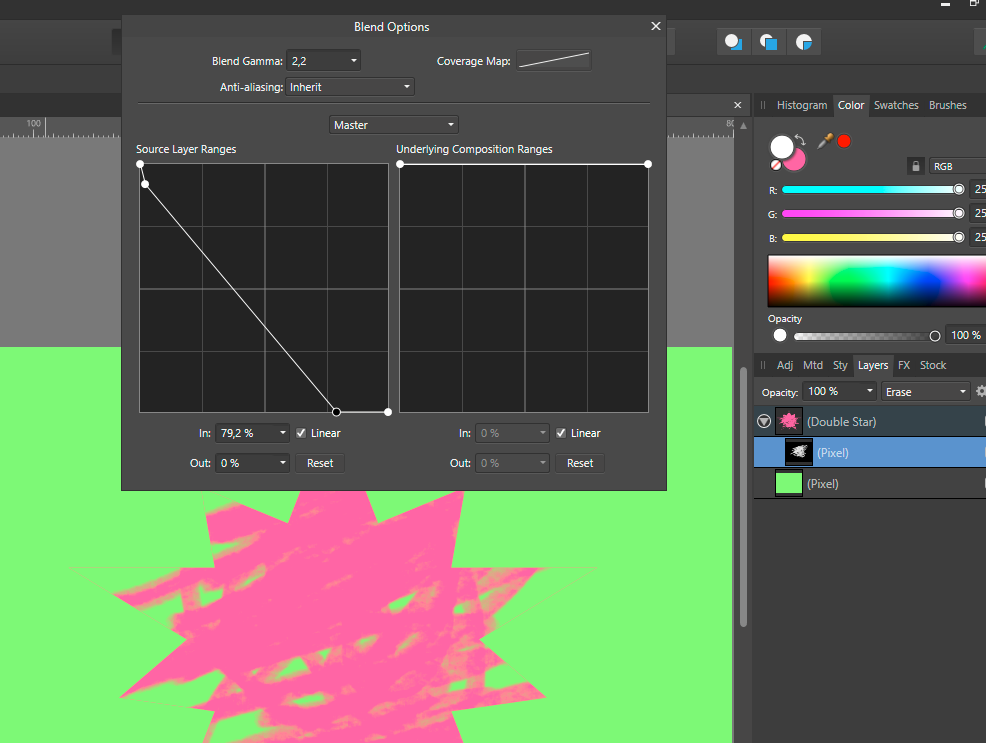Image resolution: width=986 pixels, height=743 pixels.
Task: Reset the Underlying Composition Ranges curve
Action: 580,463
